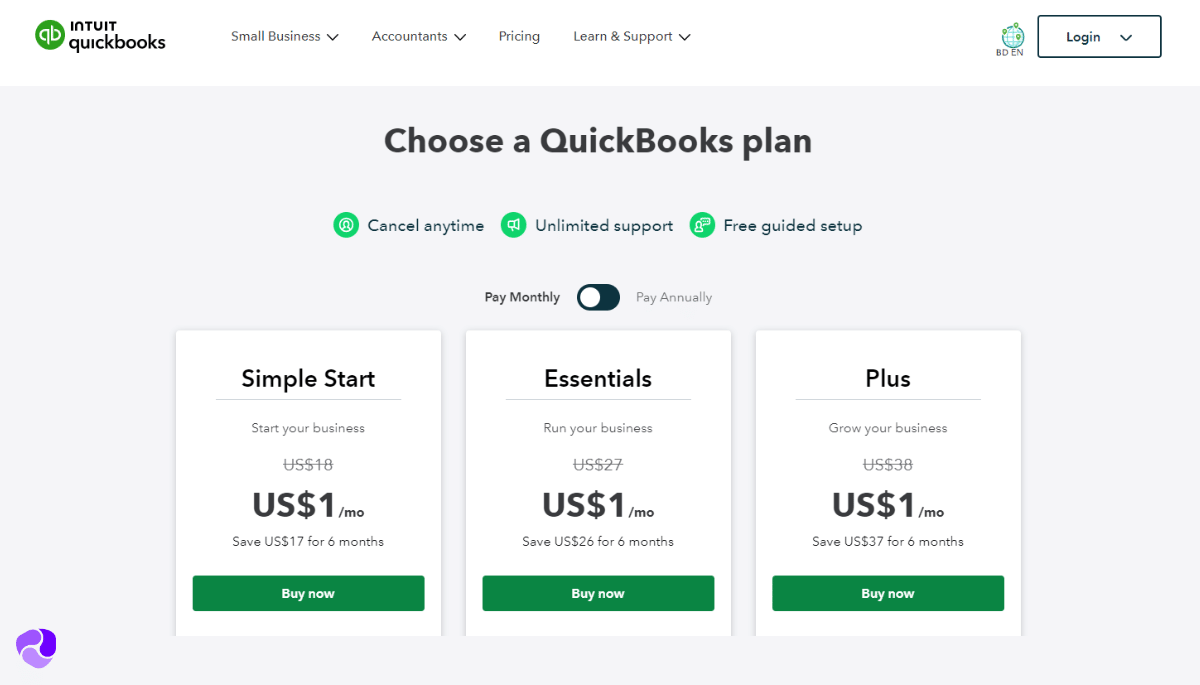Click the Free guided setup icon
The width and height of the screenshot is (1200, 685).
(x=702, y=225)
